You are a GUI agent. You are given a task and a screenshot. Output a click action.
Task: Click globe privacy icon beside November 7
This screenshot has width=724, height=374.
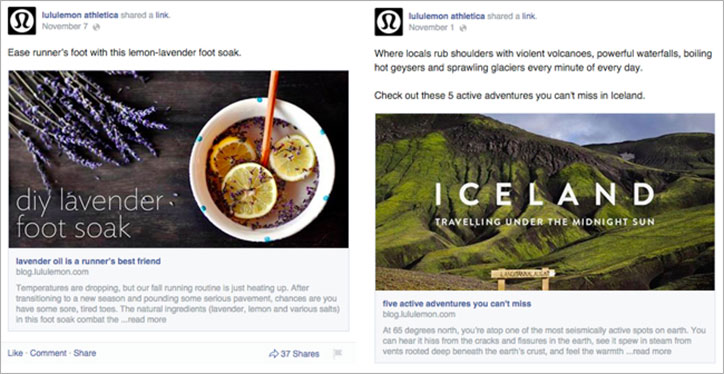tap(97, 27)
